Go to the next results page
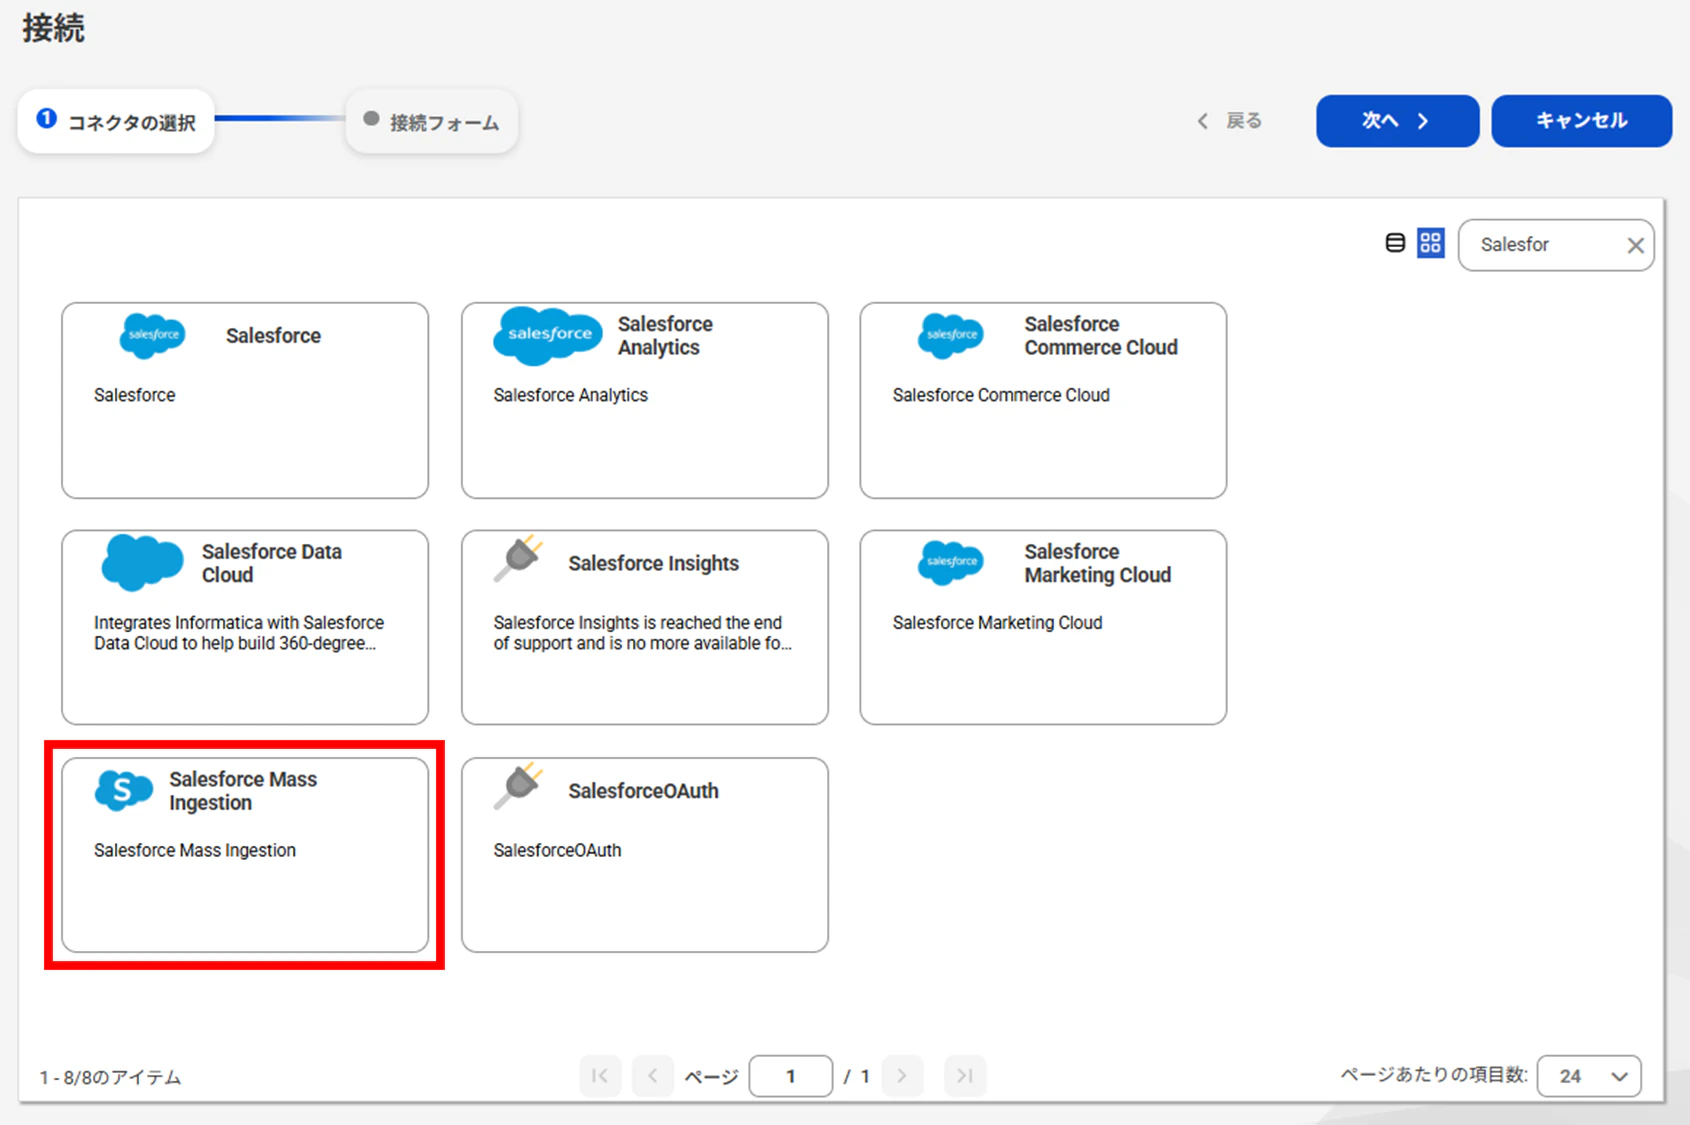The image size is (1690, 1125). coord(902,1076)
